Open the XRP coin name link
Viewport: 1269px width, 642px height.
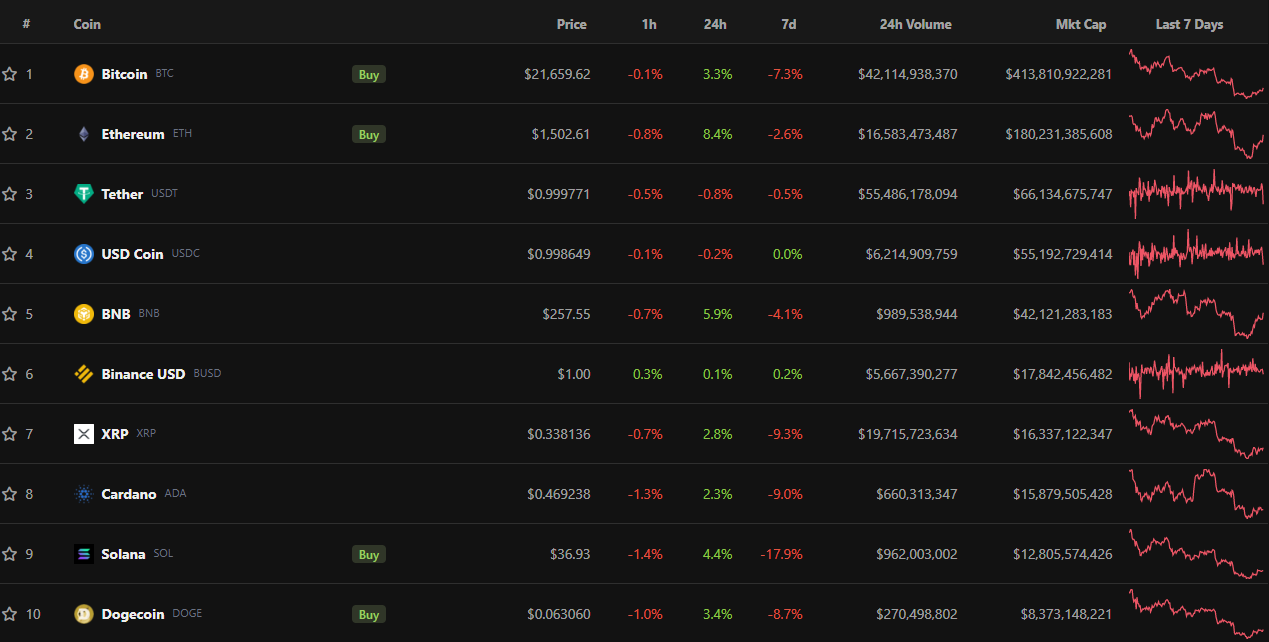[x=115, y=434]
